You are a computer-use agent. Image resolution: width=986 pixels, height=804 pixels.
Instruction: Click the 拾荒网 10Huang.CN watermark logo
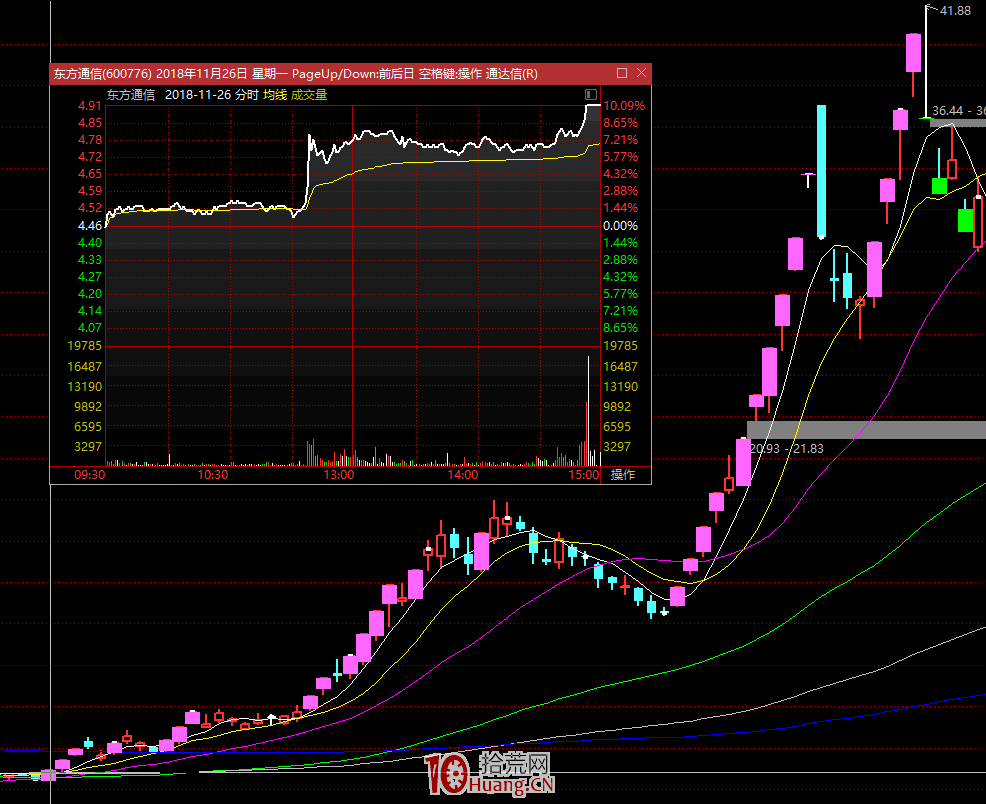tap(489, 775)
